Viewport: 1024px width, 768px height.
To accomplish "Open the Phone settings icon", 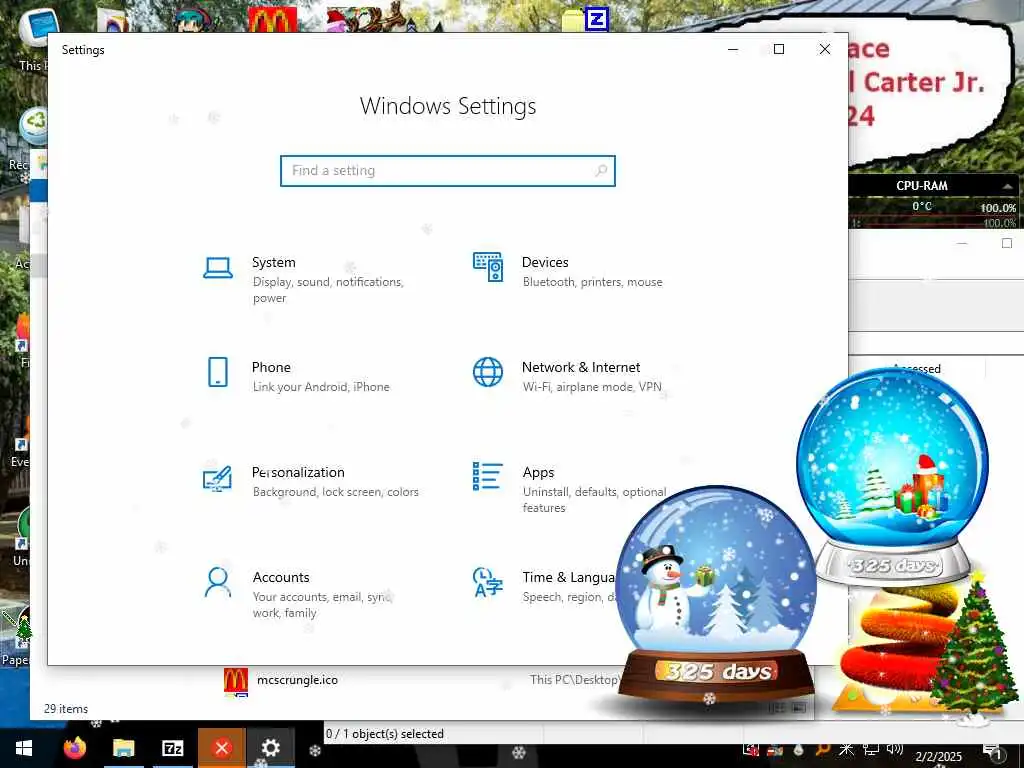I will click(217, 372).
